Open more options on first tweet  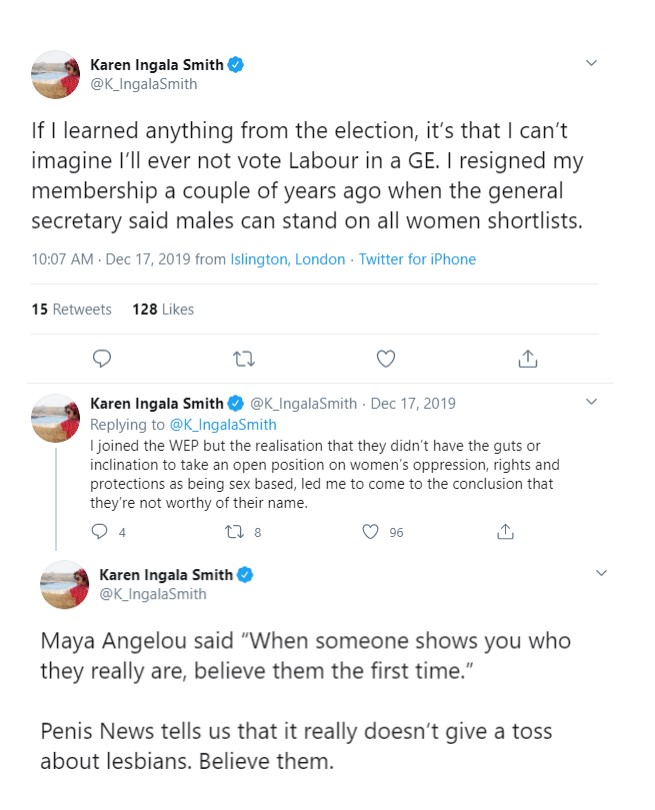coord(591,63)
